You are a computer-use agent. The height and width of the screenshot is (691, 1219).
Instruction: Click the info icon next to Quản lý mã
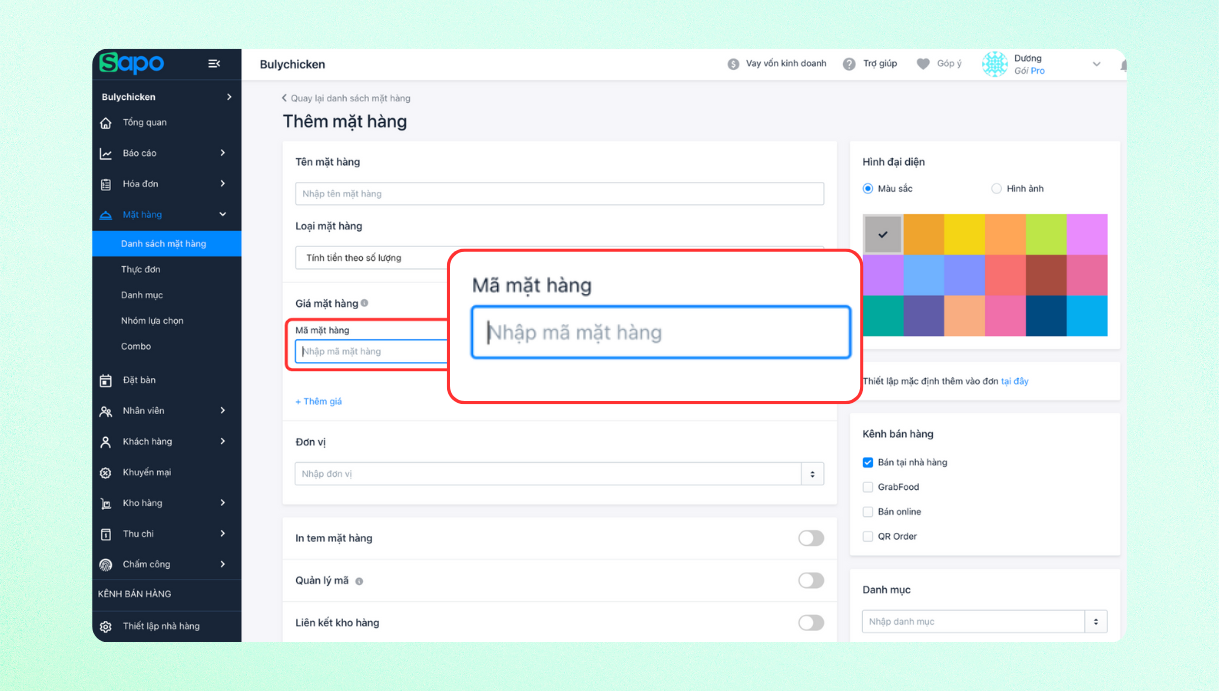[x=359, y=581]
